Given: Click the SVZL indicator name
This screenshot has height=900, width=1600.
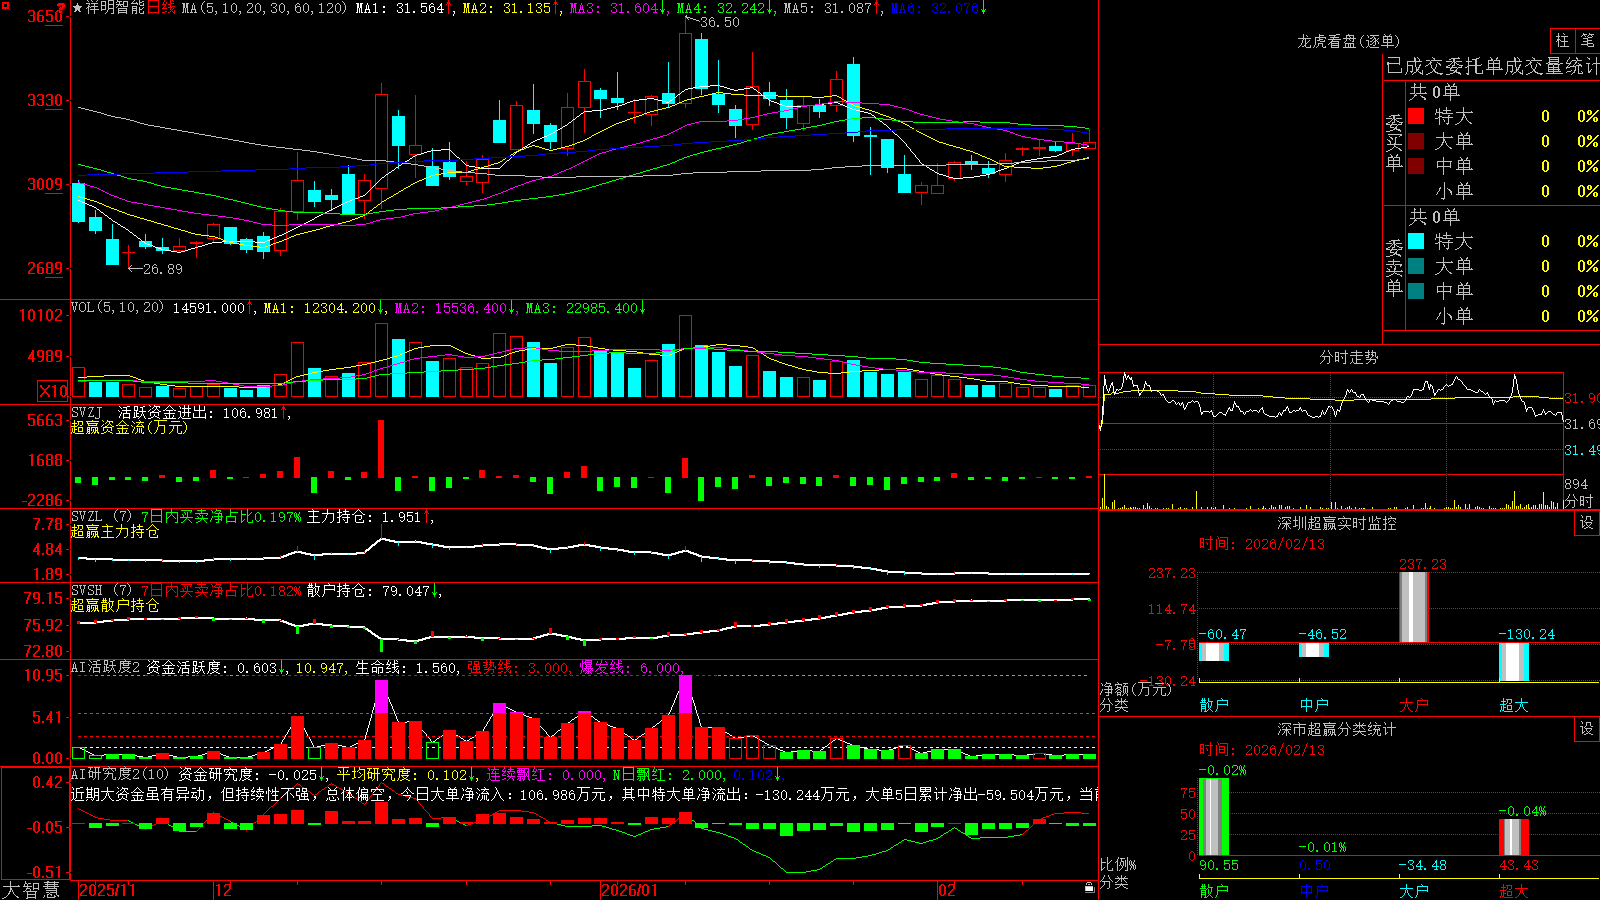Looking at the screenshot, I should coord(87,517).
